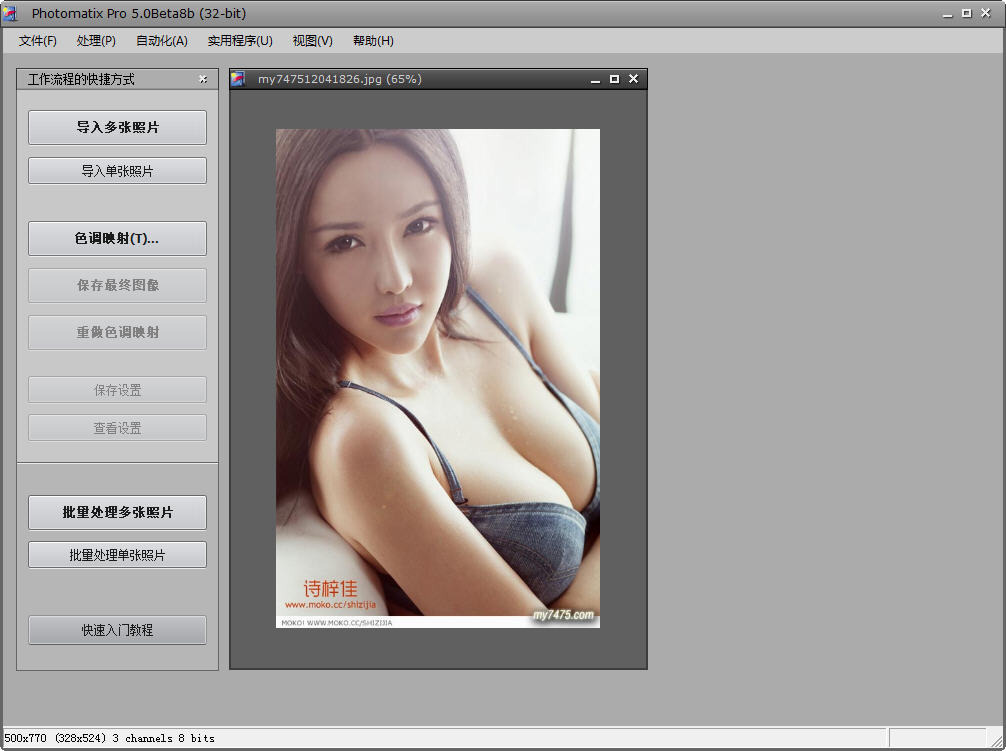Click the Photomatix Pro app icon in title bar
The image size is (1006, 751).
click(10, 13)
